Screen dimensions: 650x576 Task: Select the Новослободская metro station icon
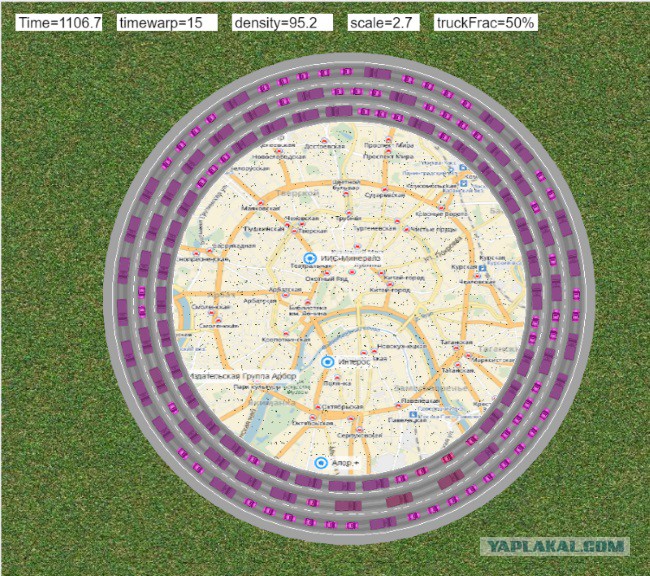tap(279, 151)
